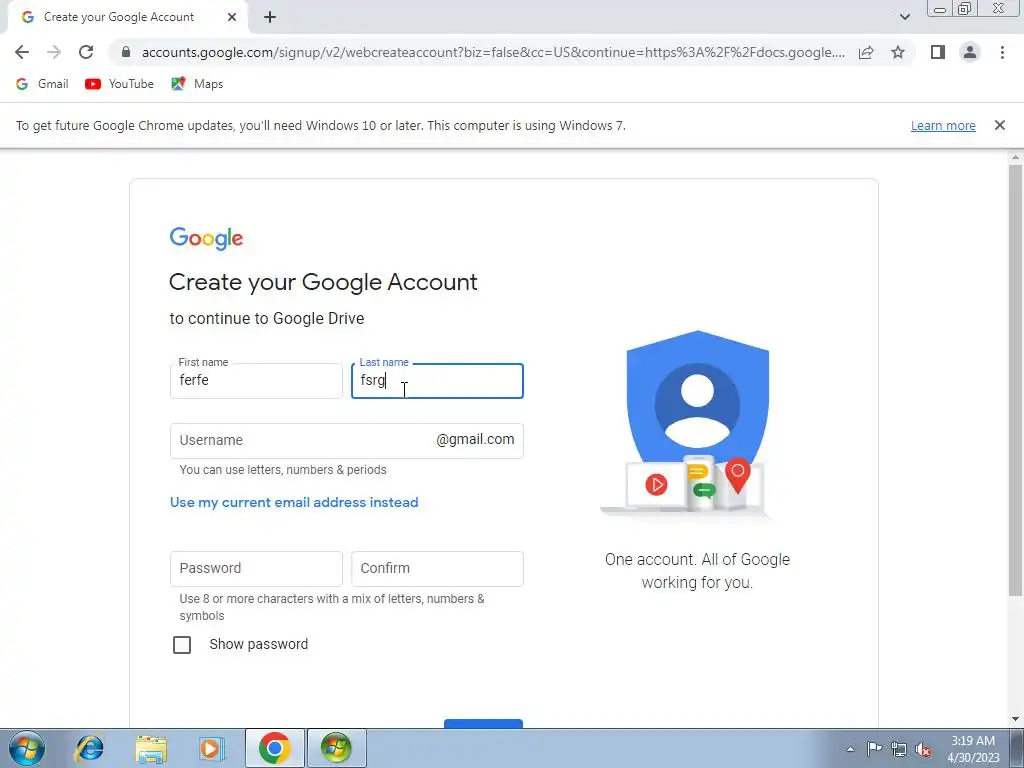Screen dimensions: 1024x768
Task: Open Windows Media Player from the taskbar
Action: coord(212,748)
